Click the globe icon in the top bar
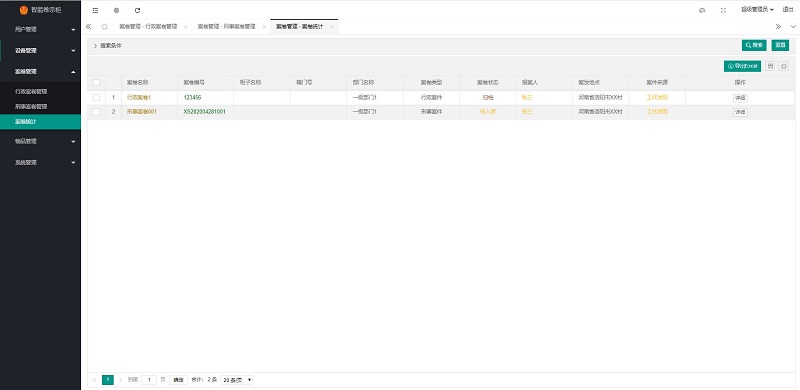Image resolution: width=800 pixels, height=390 pixels. pyautogui.click(x=116, y=10)
